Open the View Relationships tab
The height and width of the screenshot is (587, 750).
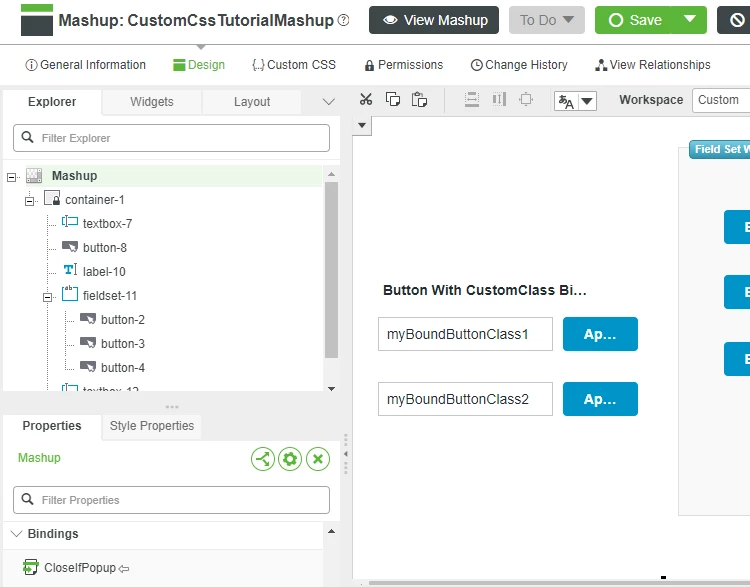click(652, 65)
